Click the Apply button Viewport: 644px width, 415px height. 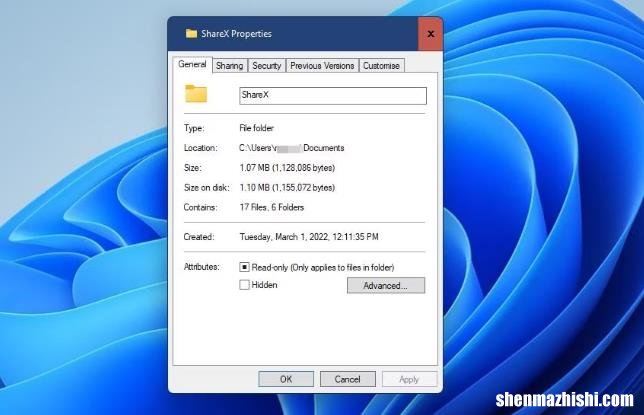(409, 379)
